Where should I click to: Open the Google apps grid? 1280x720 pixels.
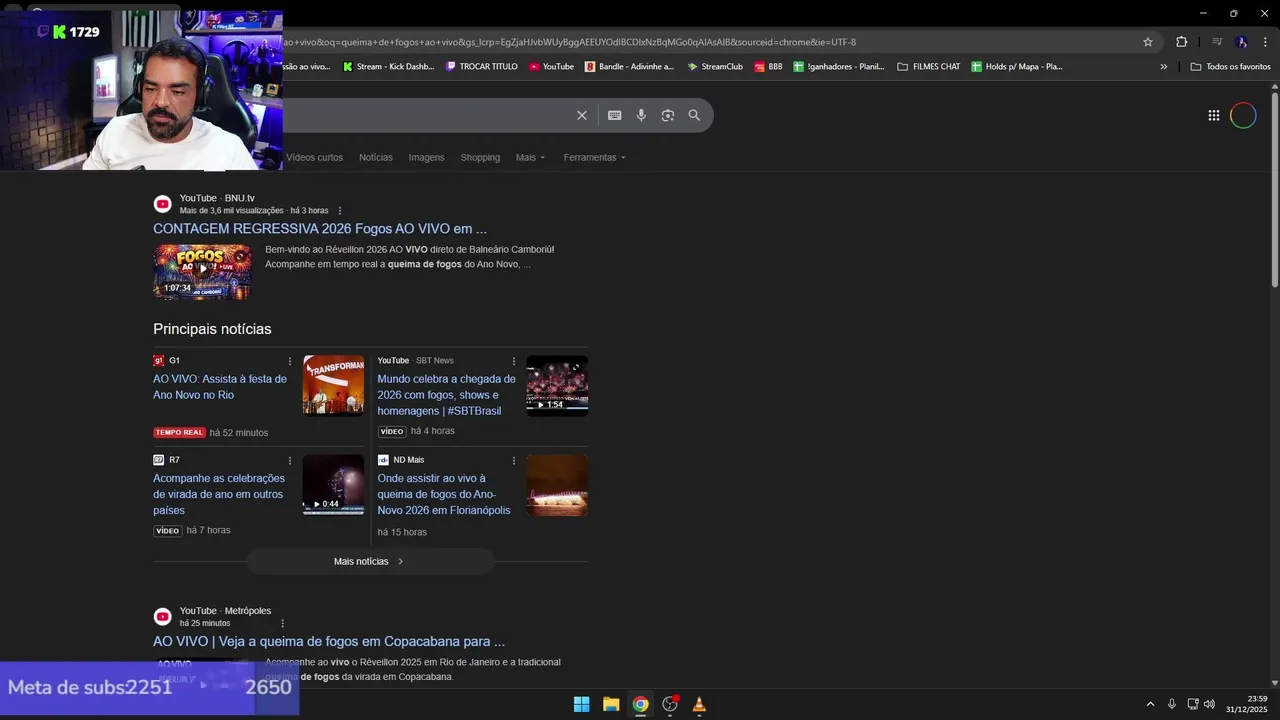tap(1214, 115)
